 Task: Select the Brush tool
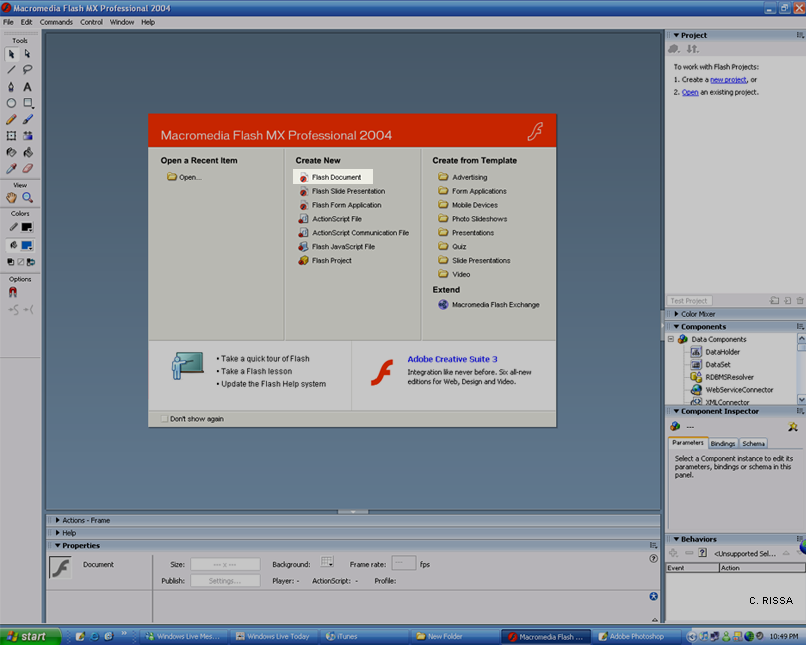pyautogui.click(x=28, y=119)
